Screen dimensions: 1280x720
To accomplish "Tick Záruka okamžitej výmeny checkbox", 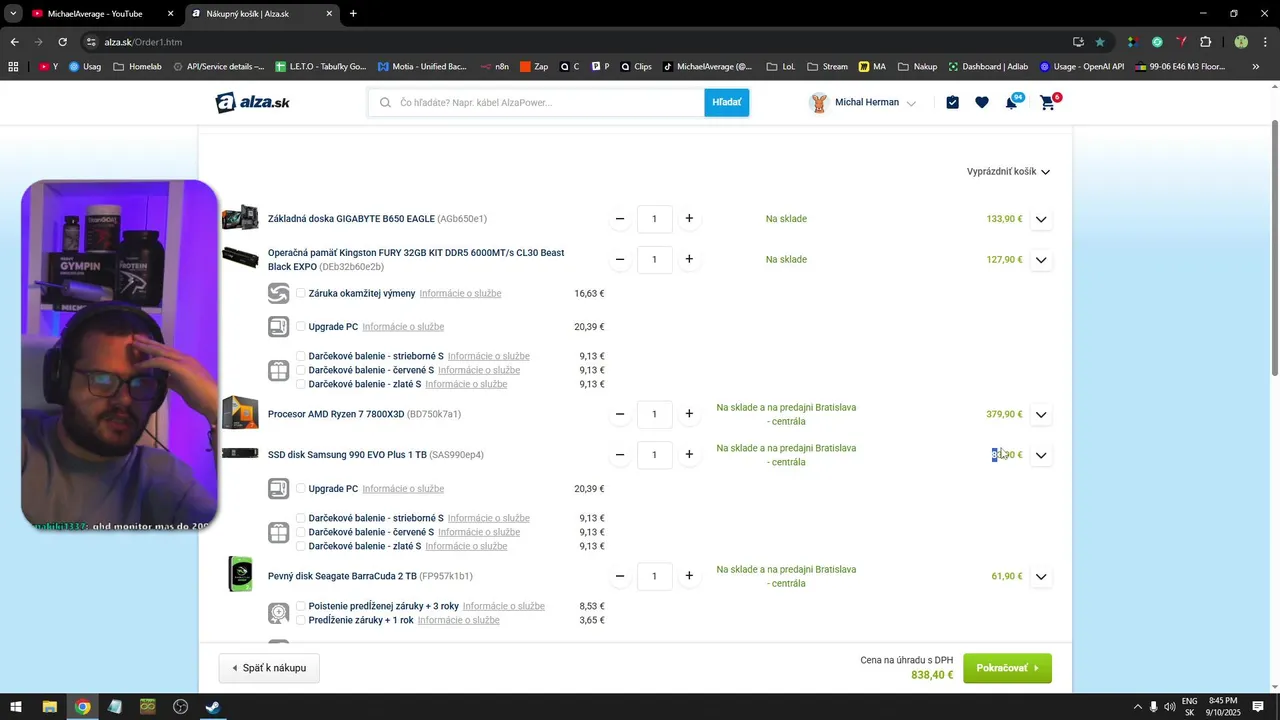I will [301, 293].
